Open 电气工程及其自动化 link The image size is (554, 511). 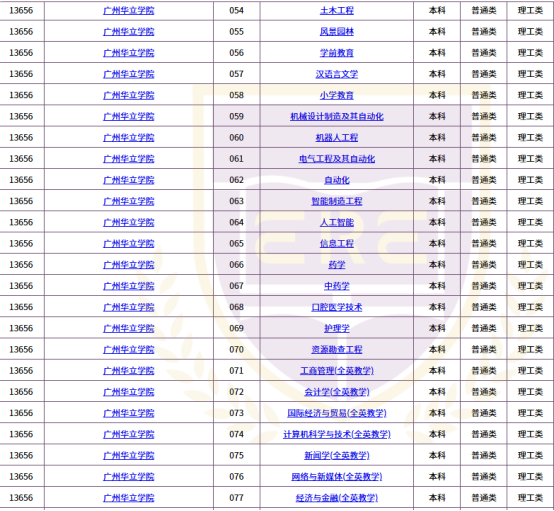336,159
